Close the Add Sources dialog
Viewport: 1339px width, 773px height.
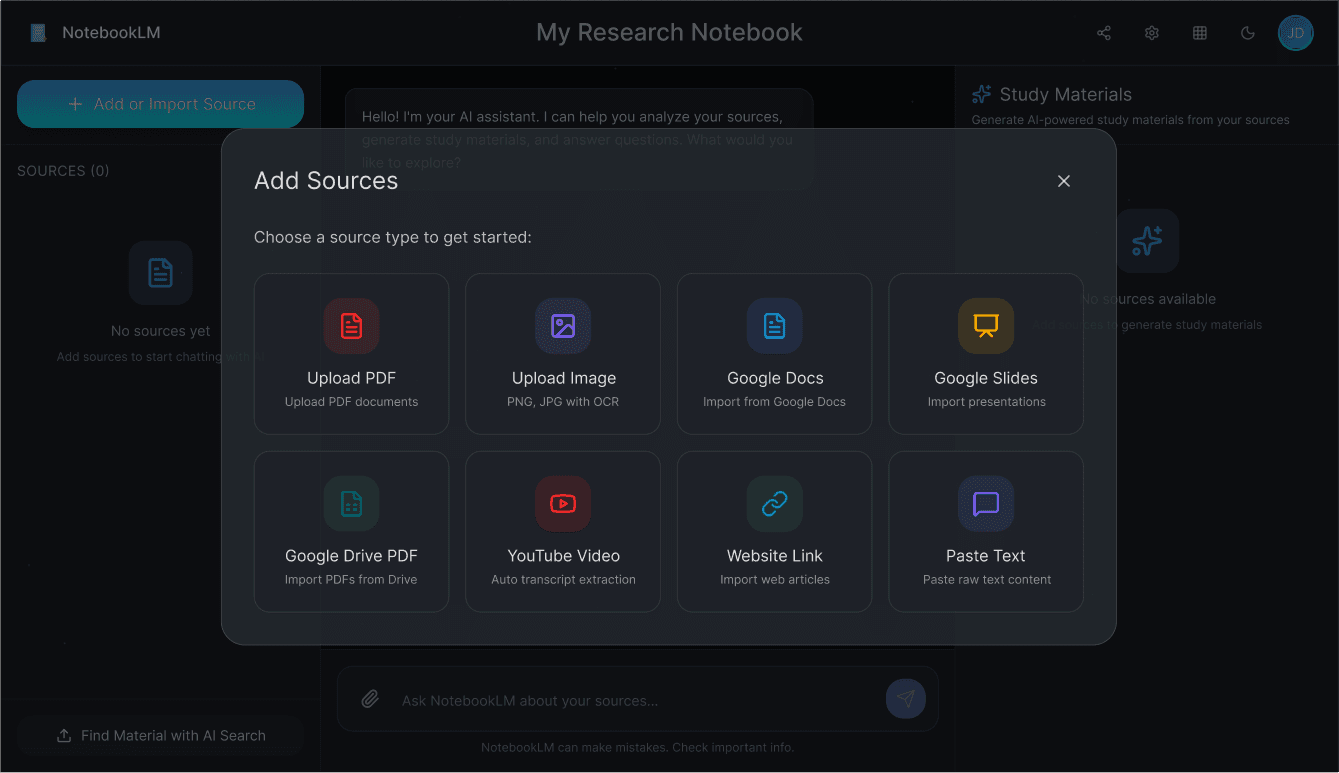click(x=1064, y=181)
